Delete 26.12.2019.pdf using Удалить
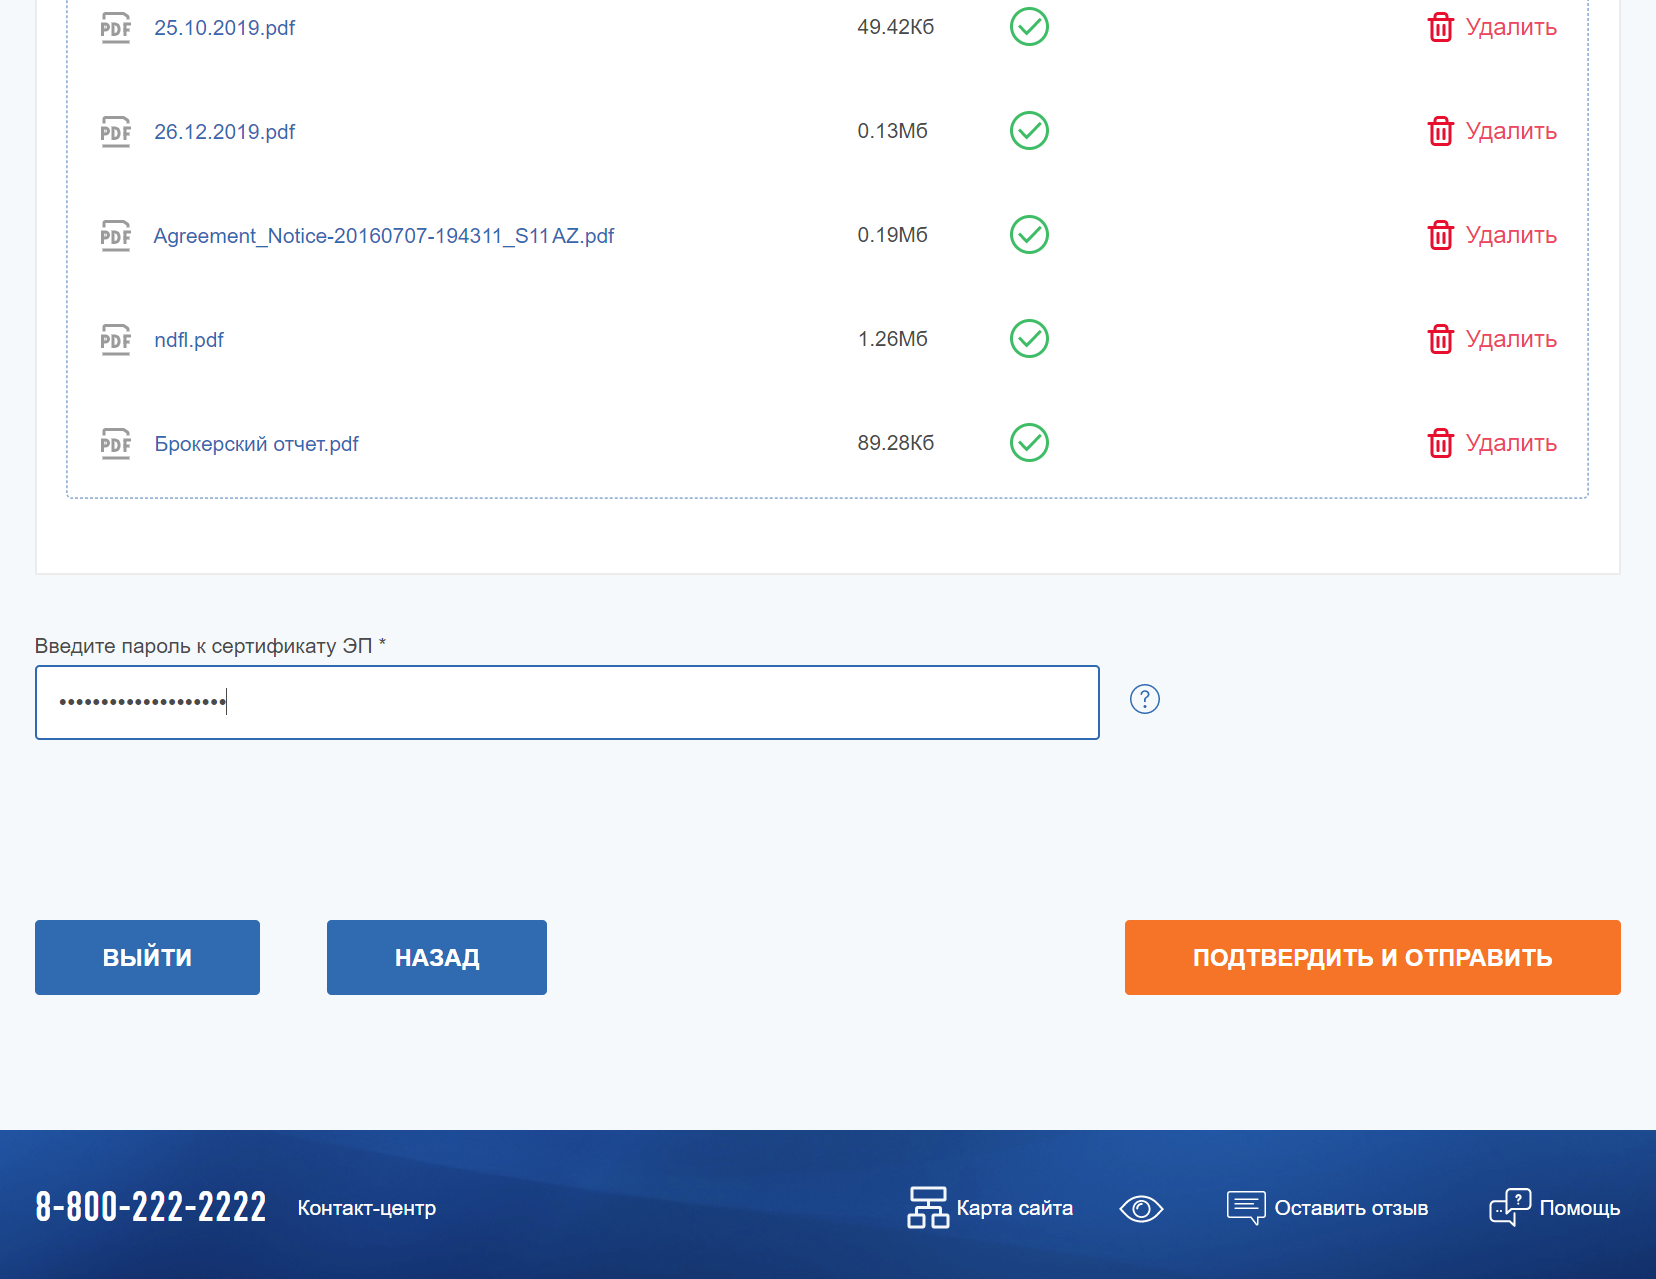This screenshot has width=1656, height=1279. (1510, 131)
